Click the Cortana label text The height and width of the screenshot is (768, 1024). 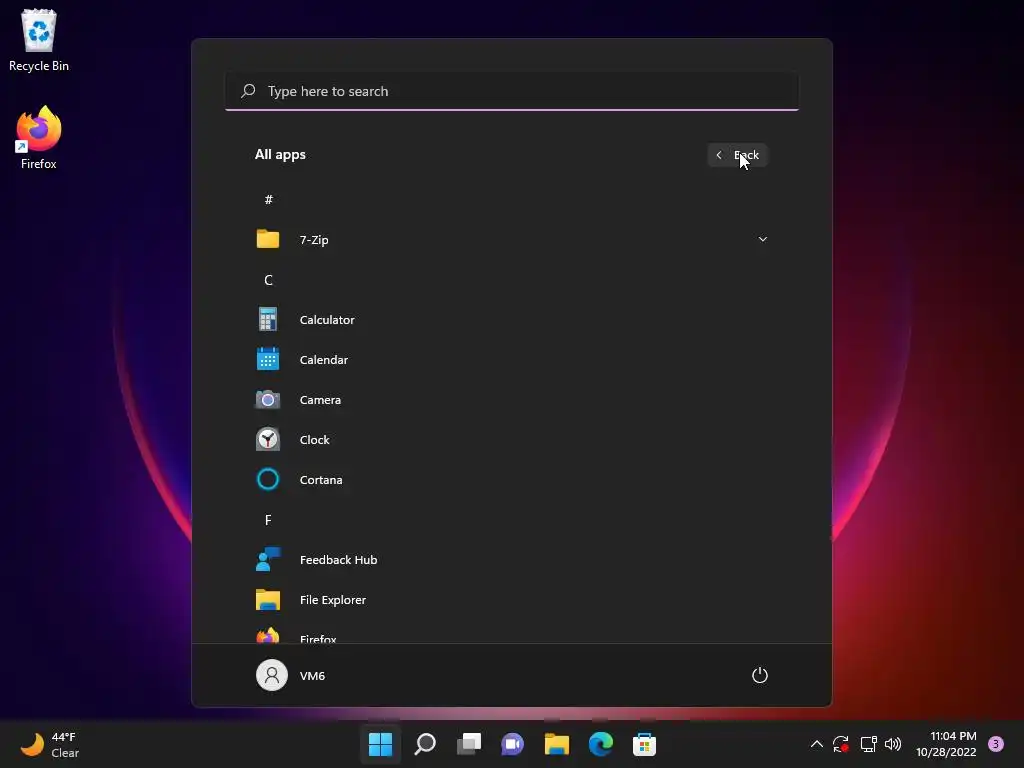click(x=321, y=479)
